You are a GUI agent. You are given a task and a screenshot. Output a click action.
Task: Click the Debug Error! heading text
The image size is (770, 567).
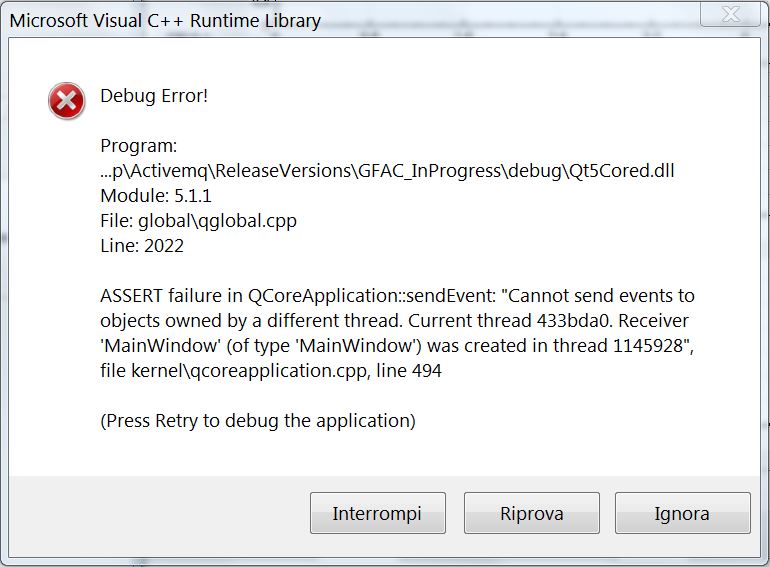[154, 96]
